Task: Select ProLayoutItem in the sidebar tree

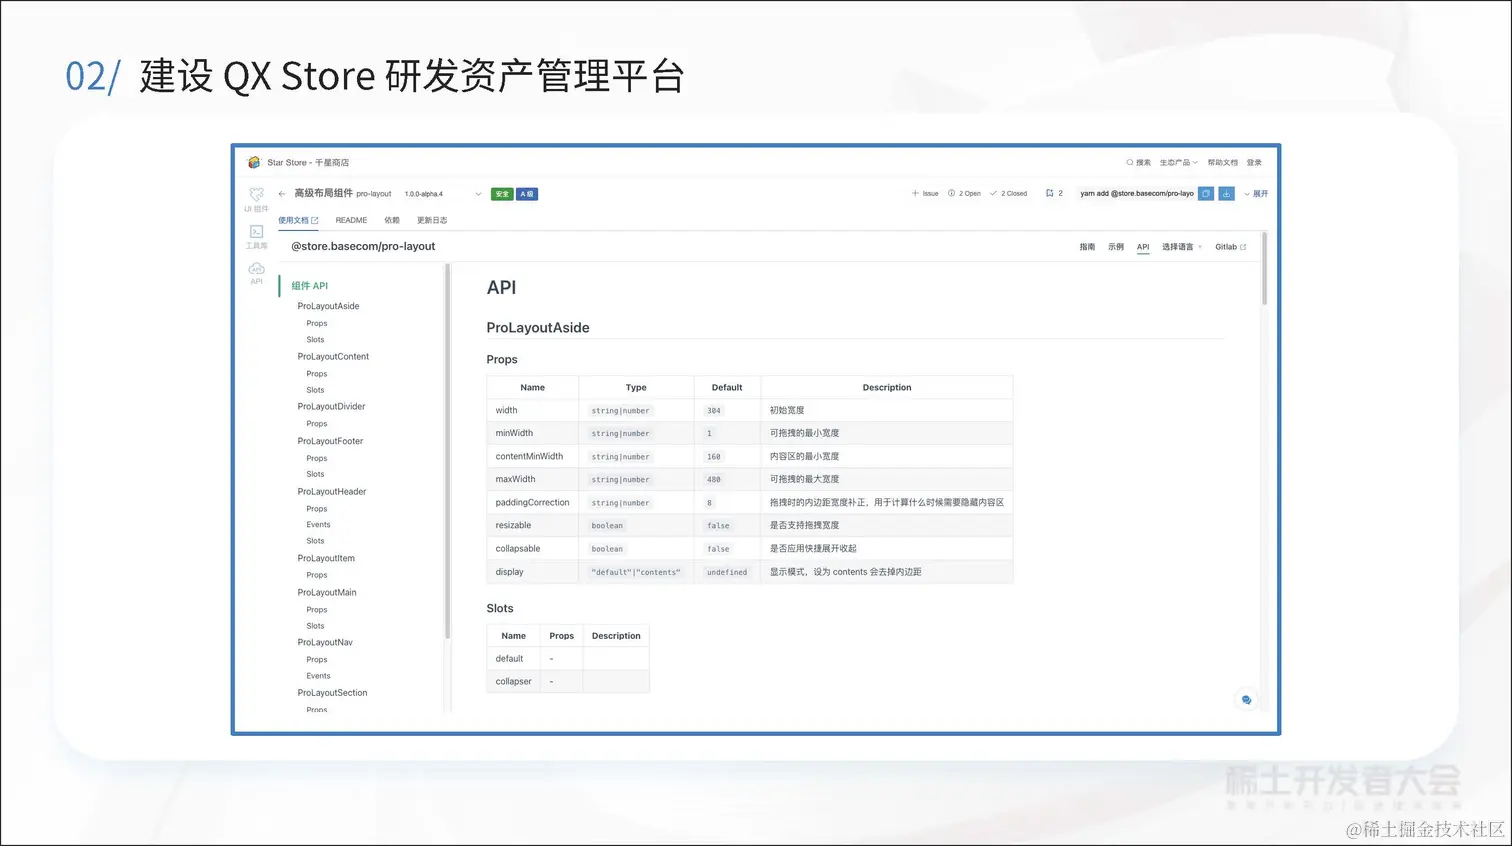Action: pyautogui.click(x=326, y=558)
